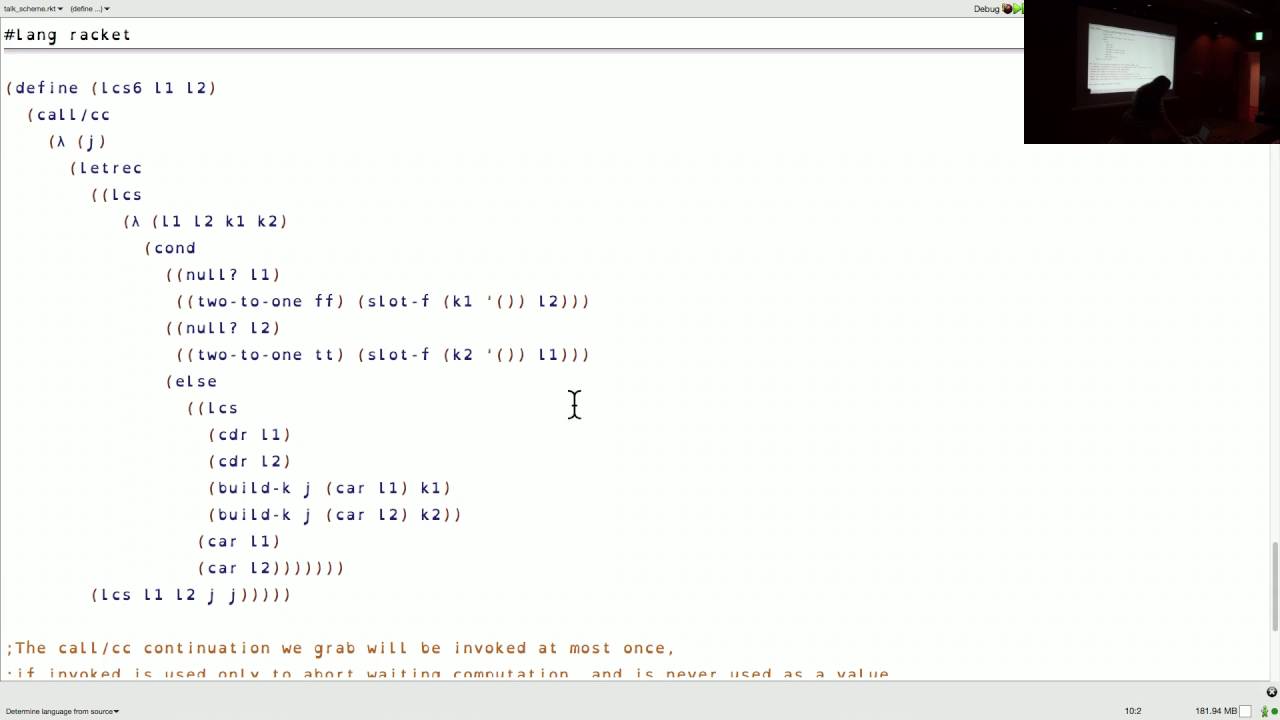1280x720 pixels.
Task: Click the white box next to memory usage
Action: click(x=1246, y=711)
